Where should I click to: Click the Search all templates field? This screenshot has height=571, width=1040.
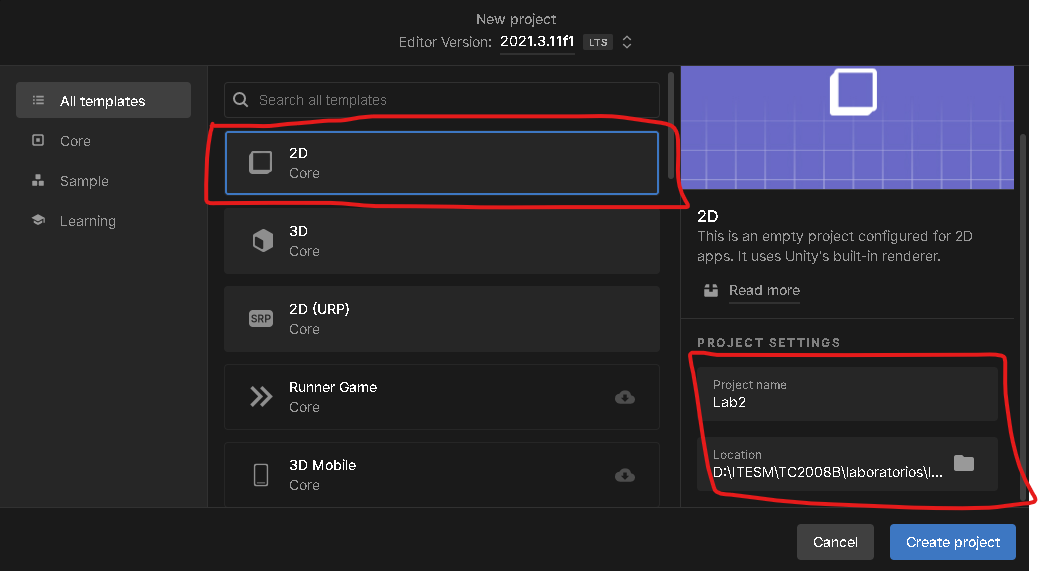(450, 100)
